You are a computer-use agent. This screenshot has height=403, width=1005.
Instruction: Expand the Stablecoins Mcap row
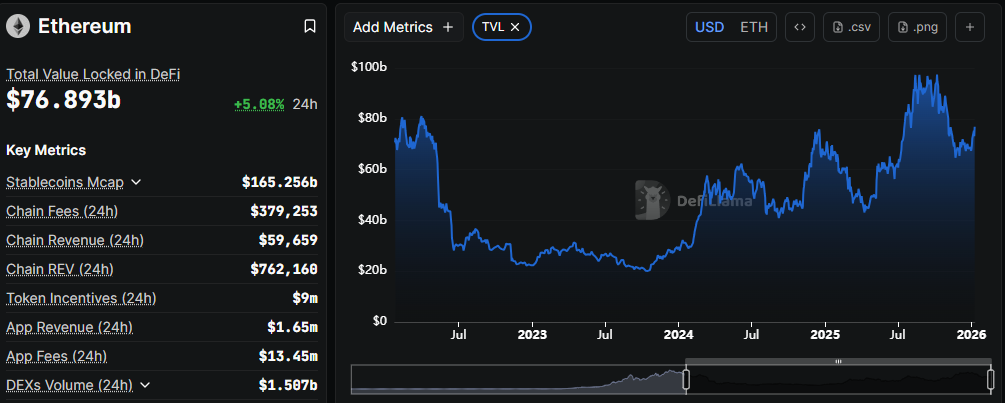[136, 182]
